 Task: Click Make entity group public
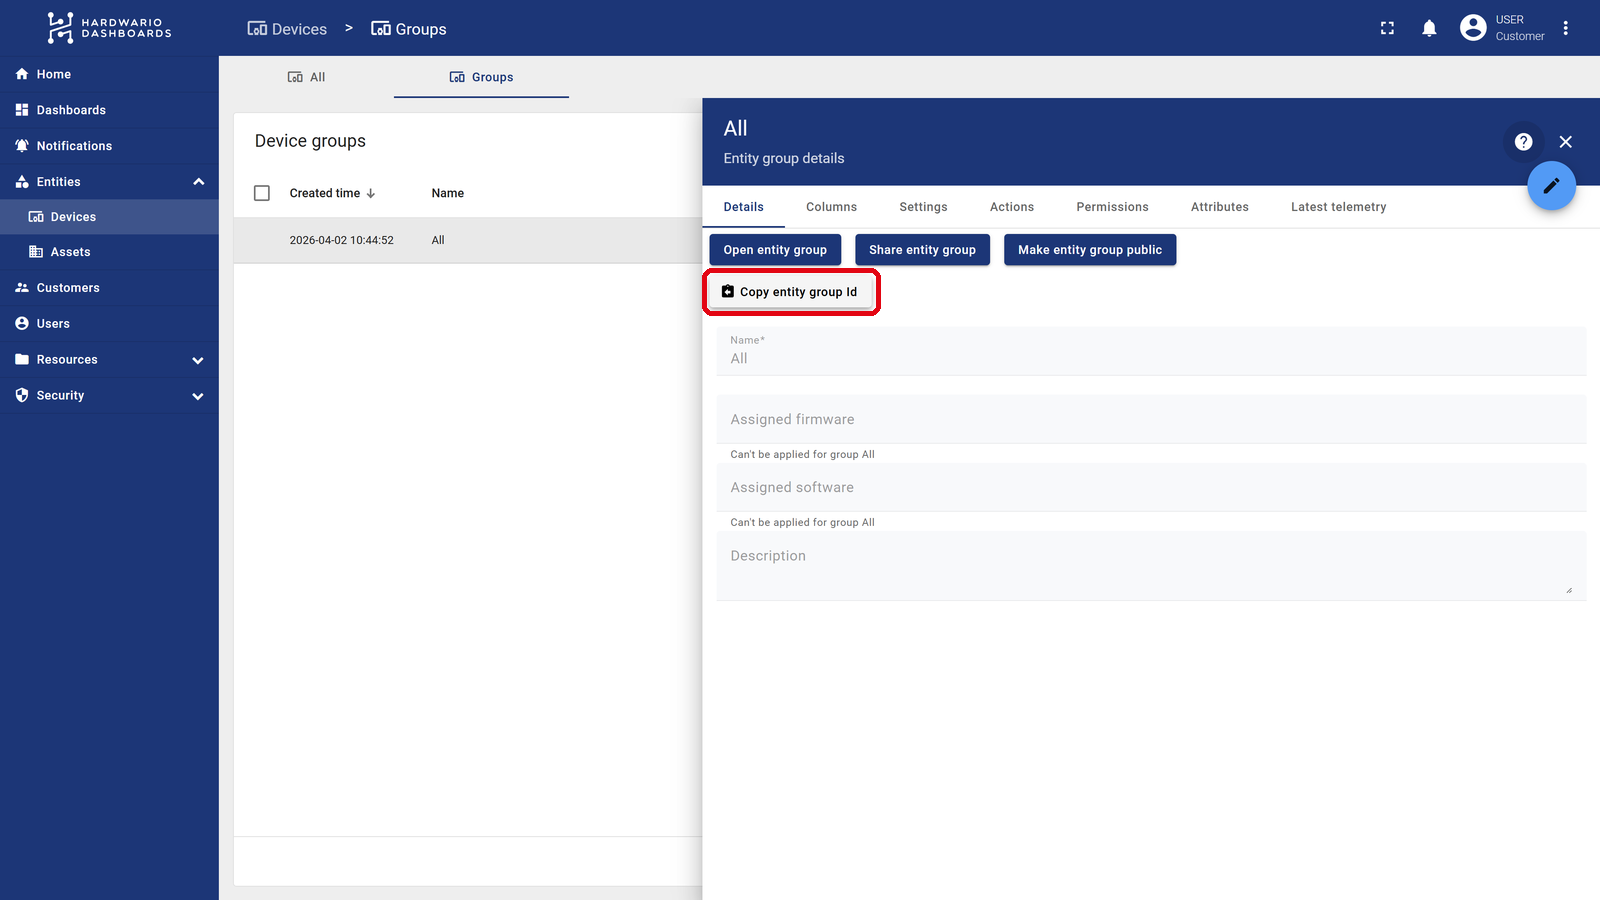pos(1090,250)
